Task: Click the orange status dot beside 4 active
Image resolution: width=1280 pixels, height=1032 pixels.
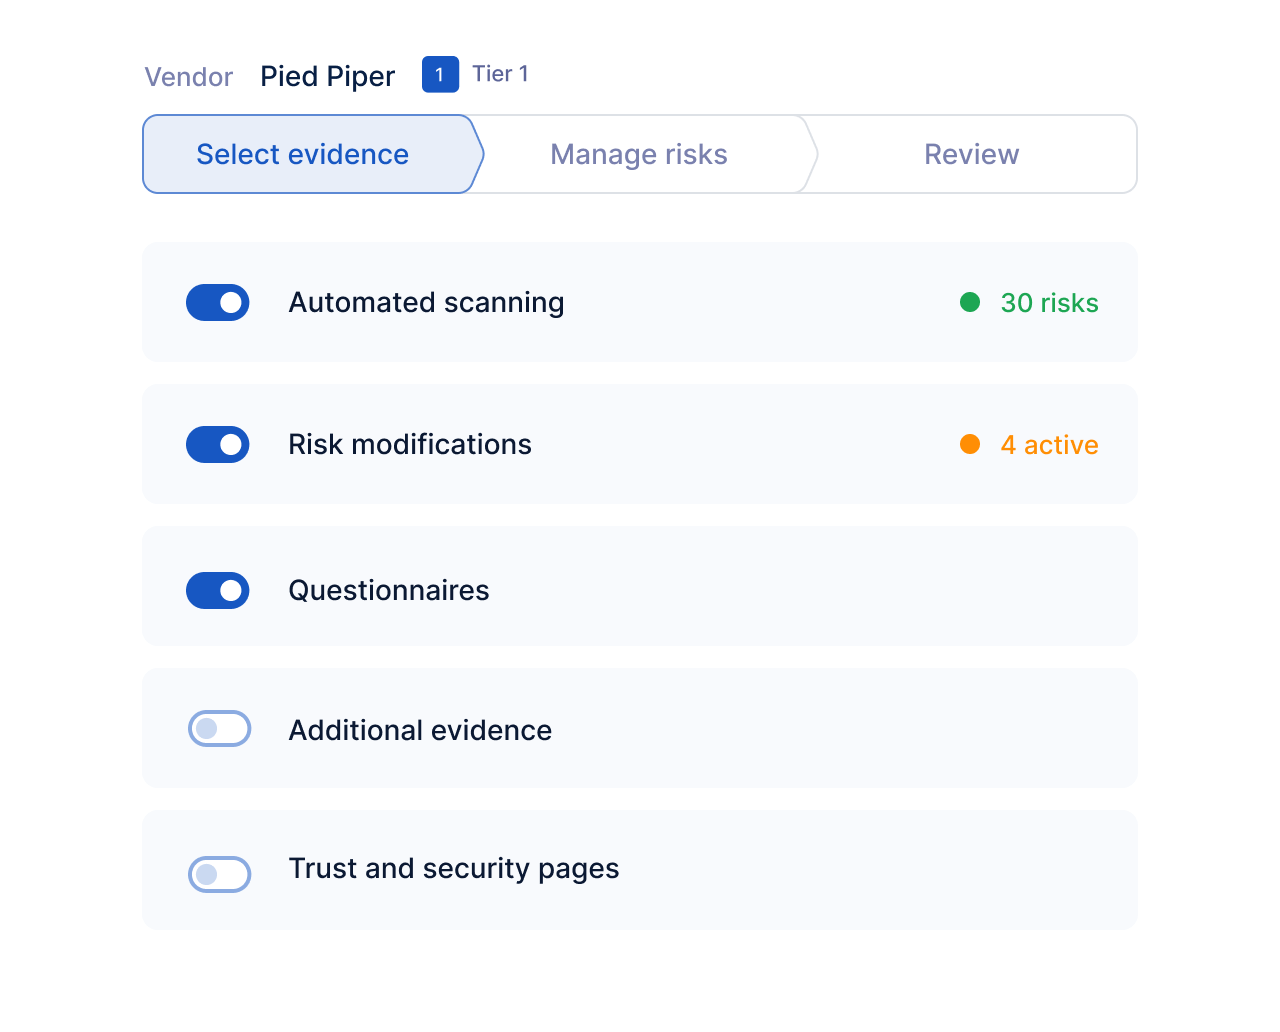Action: (x=970, y=445)
